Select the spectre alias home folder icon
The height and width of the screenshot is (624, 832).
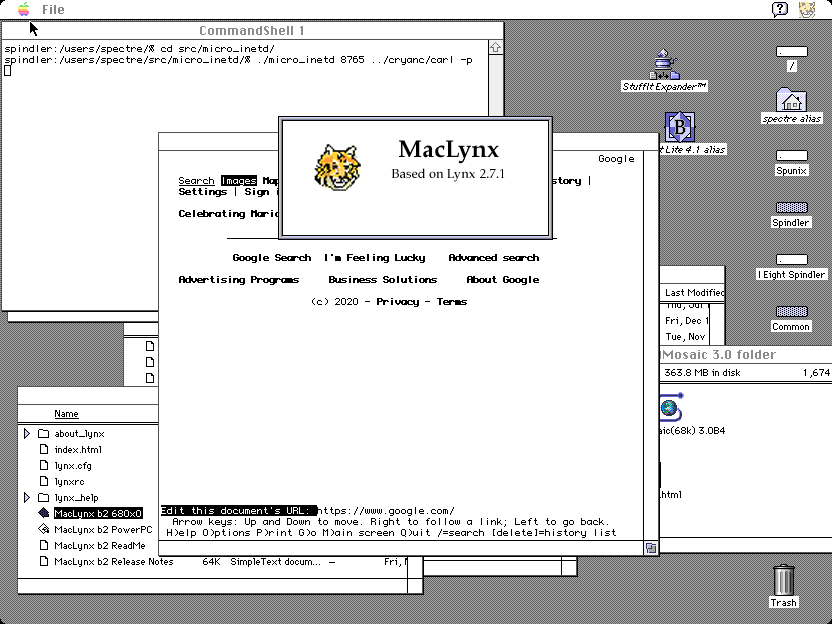click(x=791, y=99)
